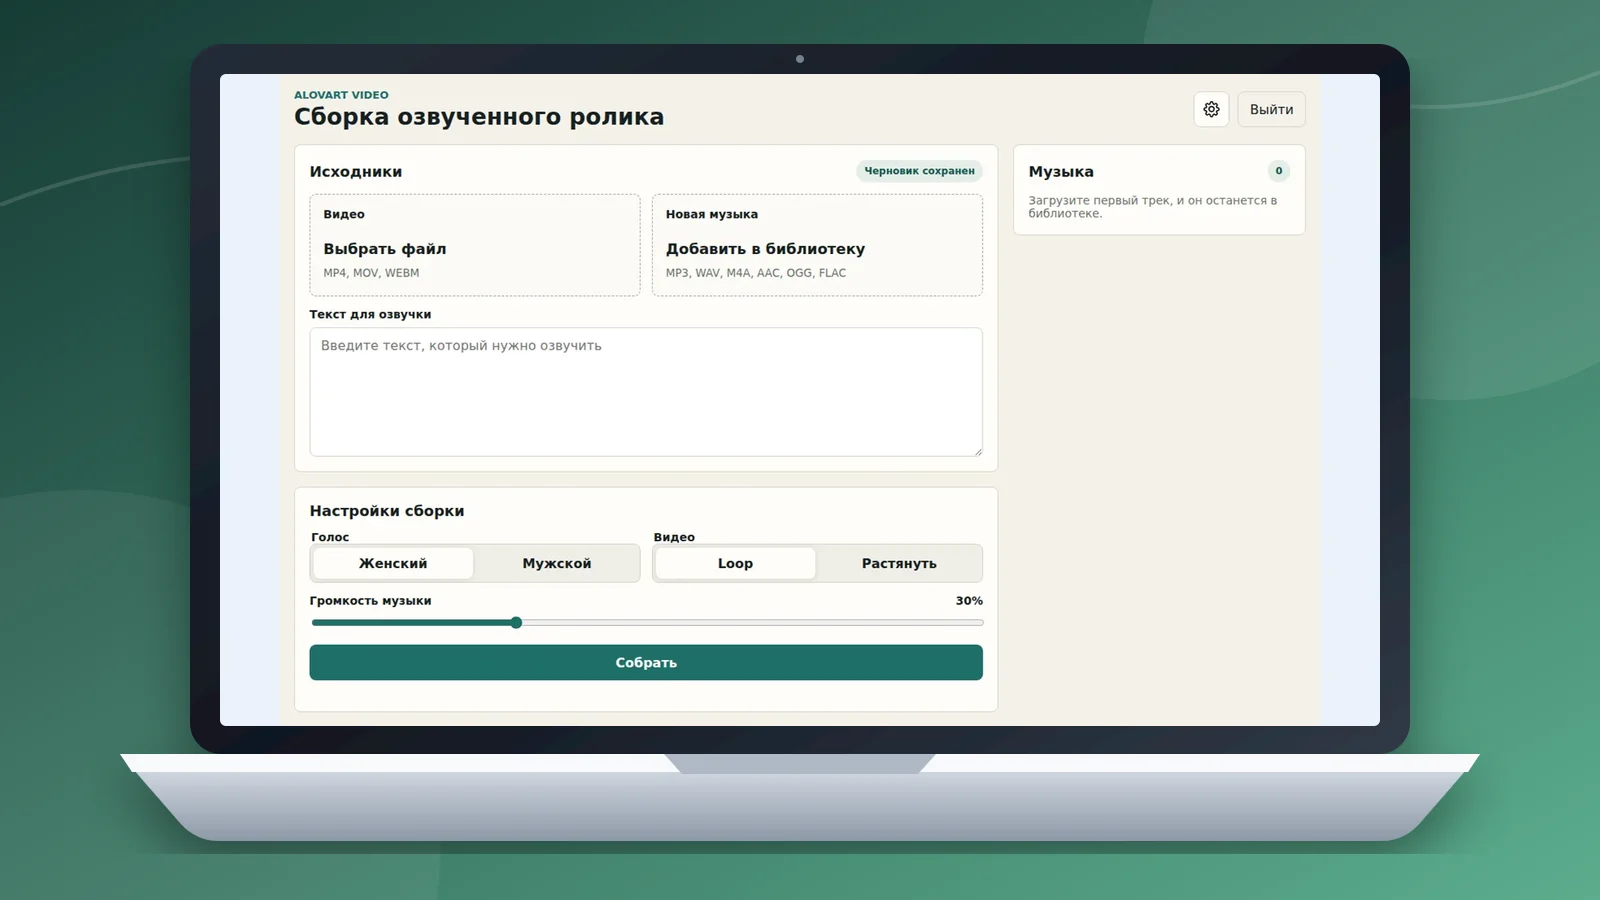
Task: Select the Женский voice option
Action: [x=393, y=563]
